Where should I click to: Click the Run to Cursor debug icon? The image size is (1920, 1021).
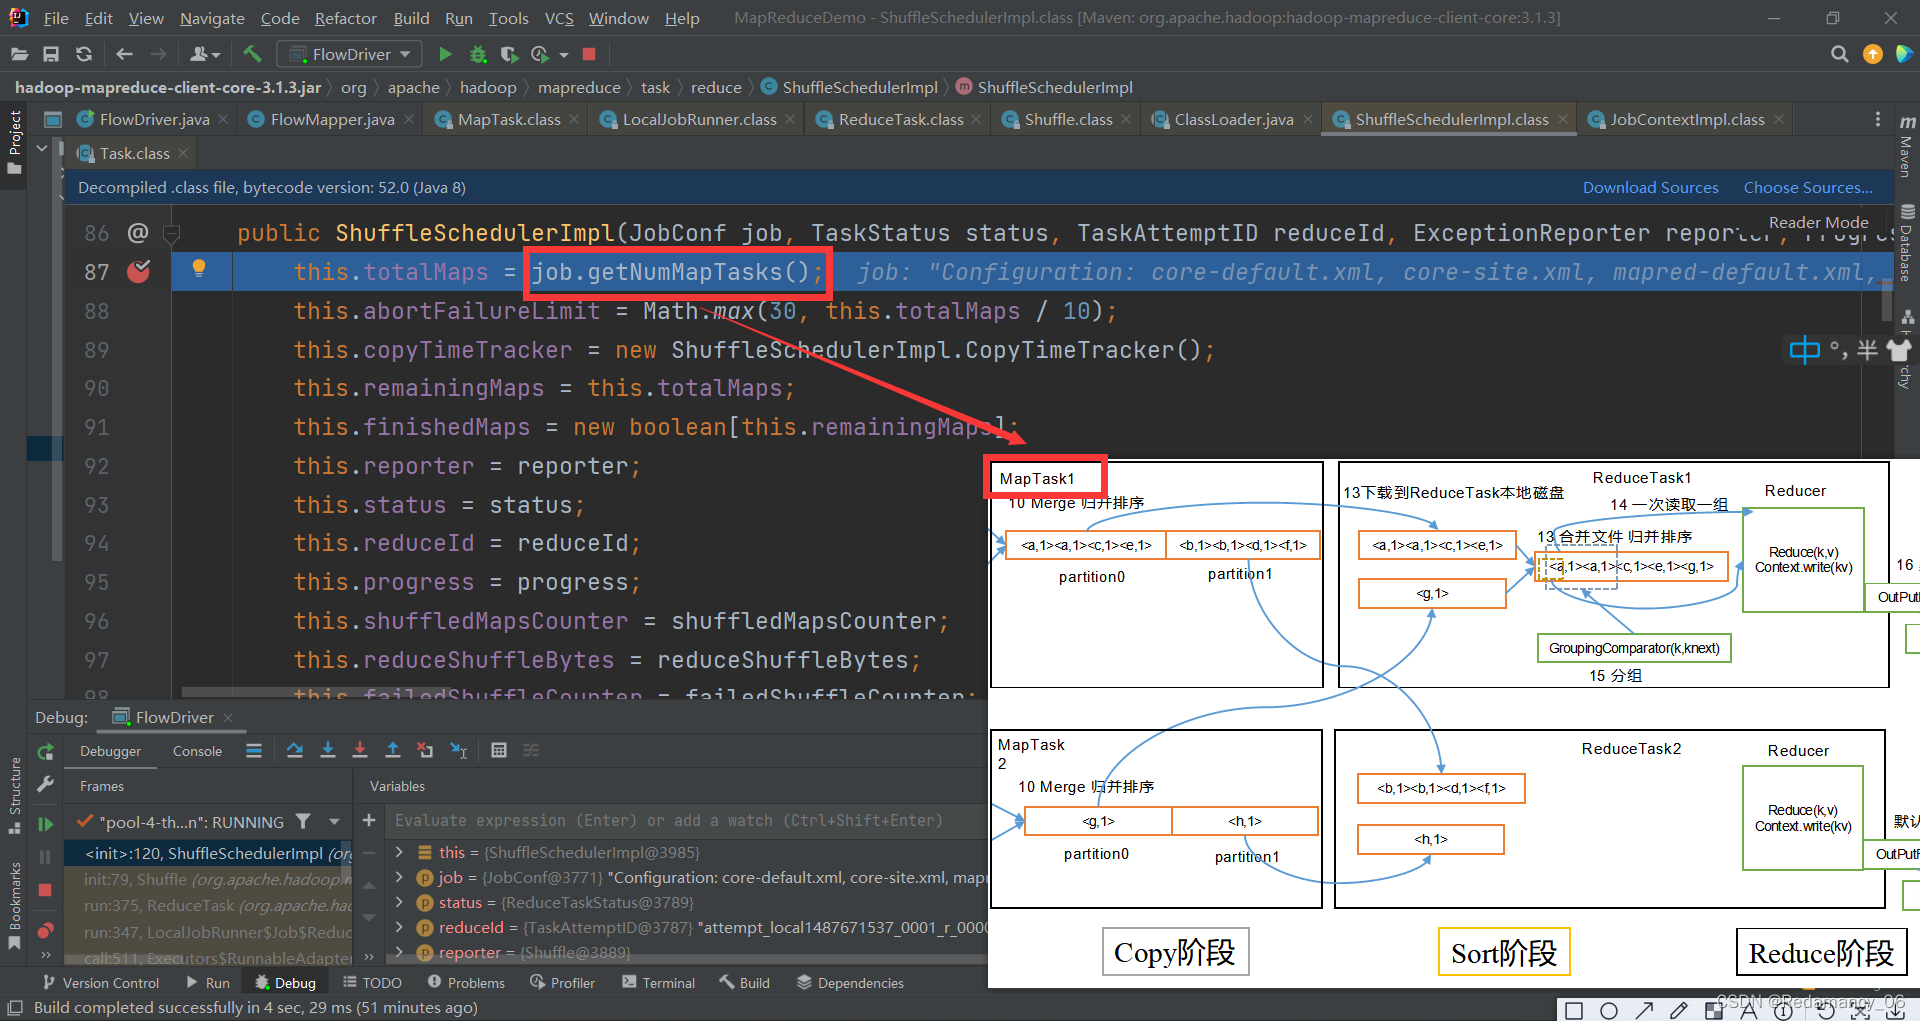[x=459, y=750]
